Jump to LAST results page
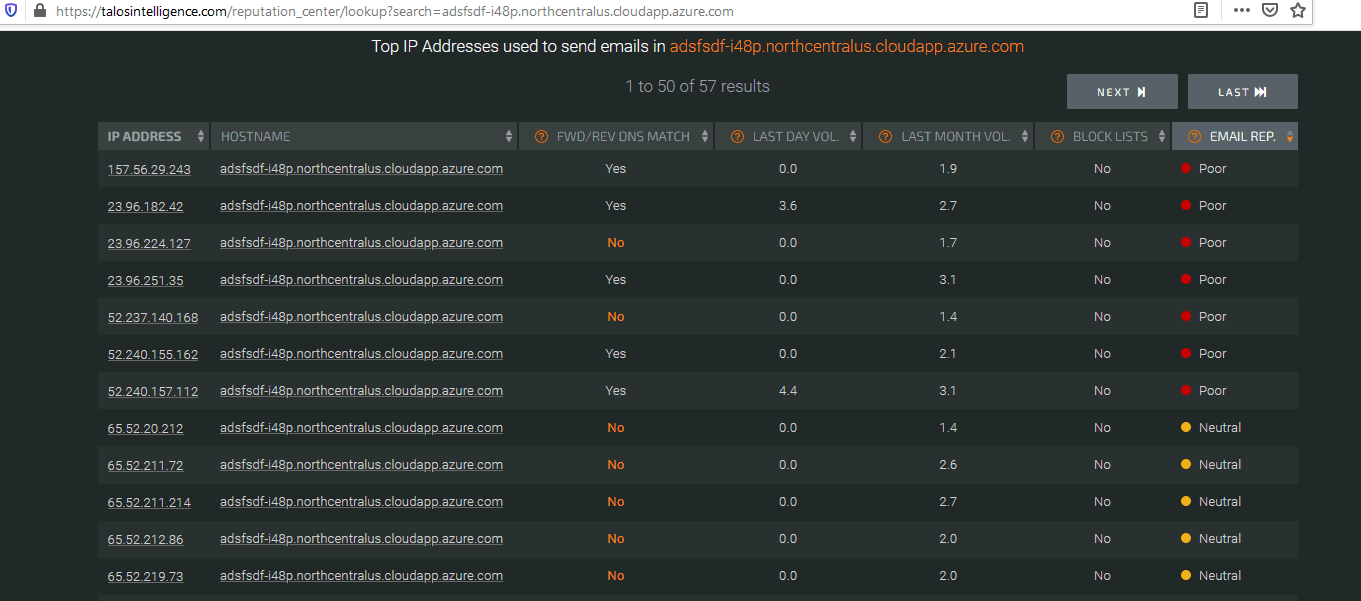The image size is (1361, 601). (1243, 92)
